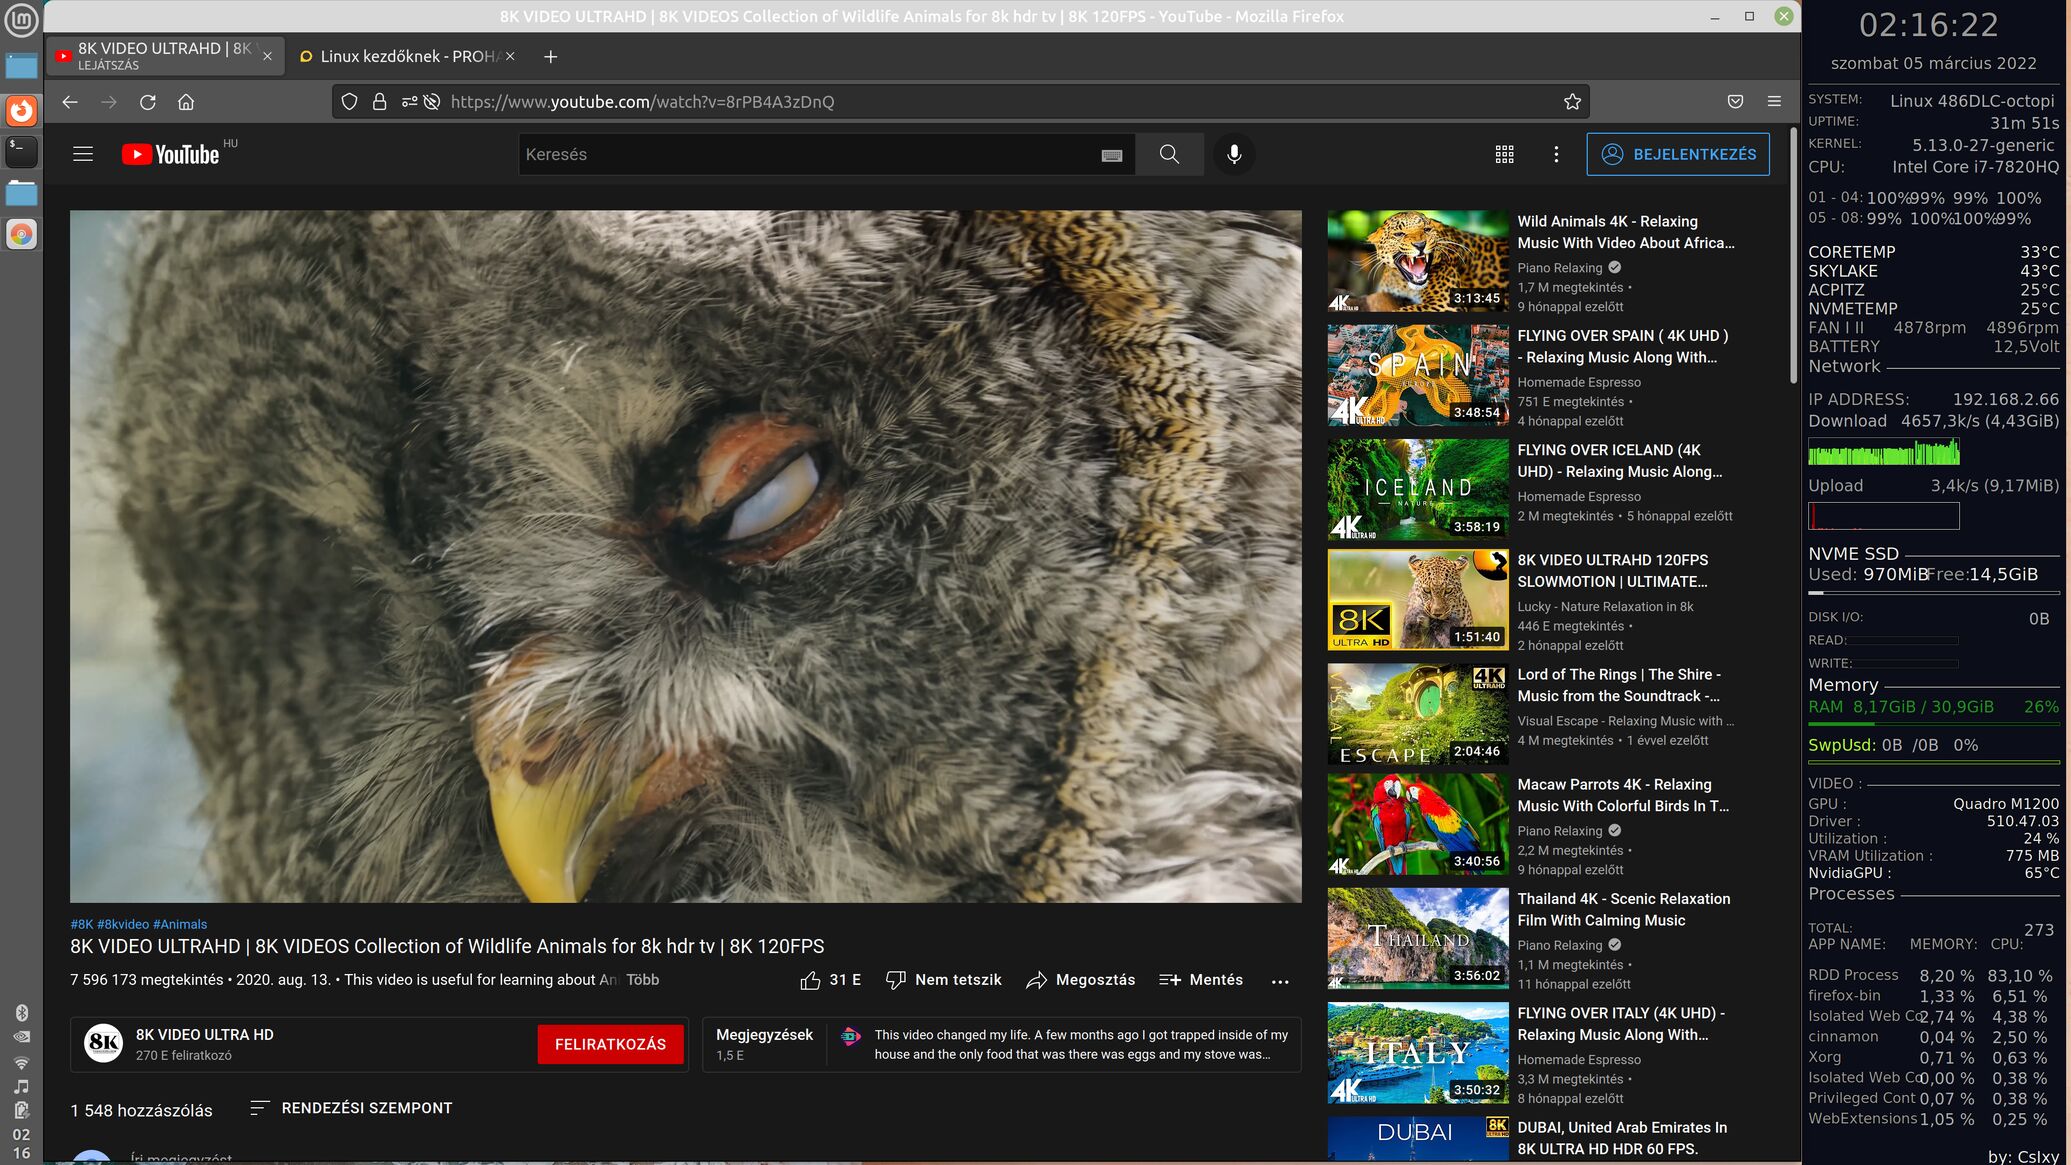Click the #Animals hashtag
This screenshot has height=1165, width=2071.
(x=180, y=924)
